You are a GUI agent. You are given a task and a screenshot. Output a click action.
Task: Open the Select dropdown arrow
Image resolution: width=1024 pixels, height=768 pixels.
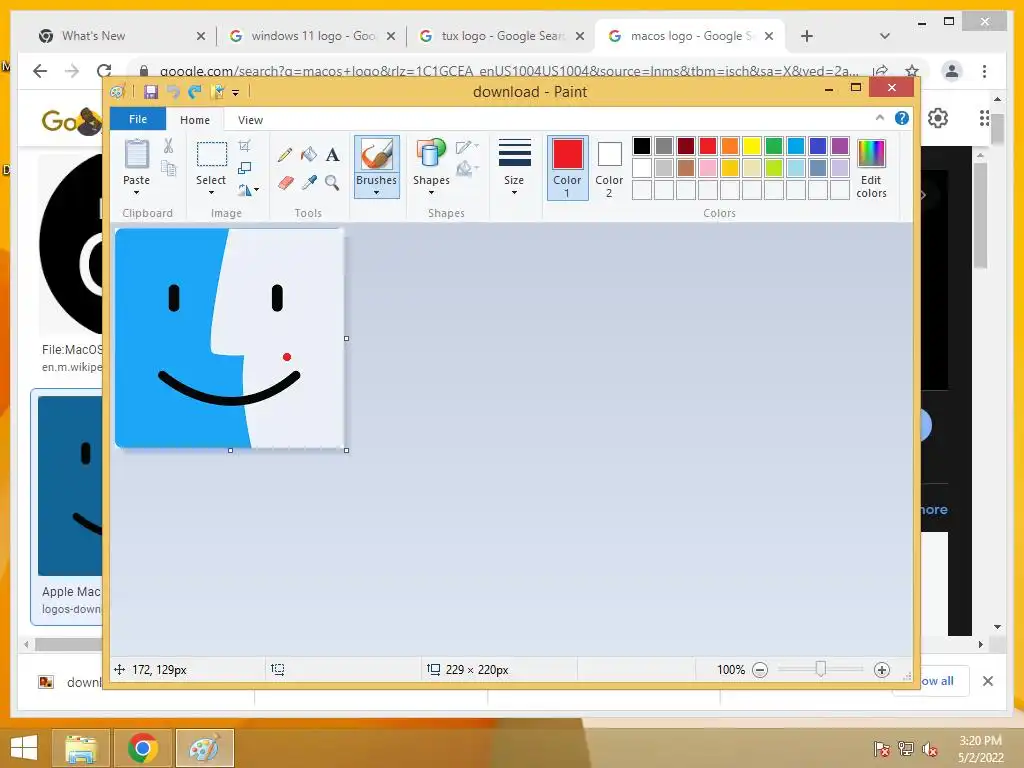pos(212,193)
